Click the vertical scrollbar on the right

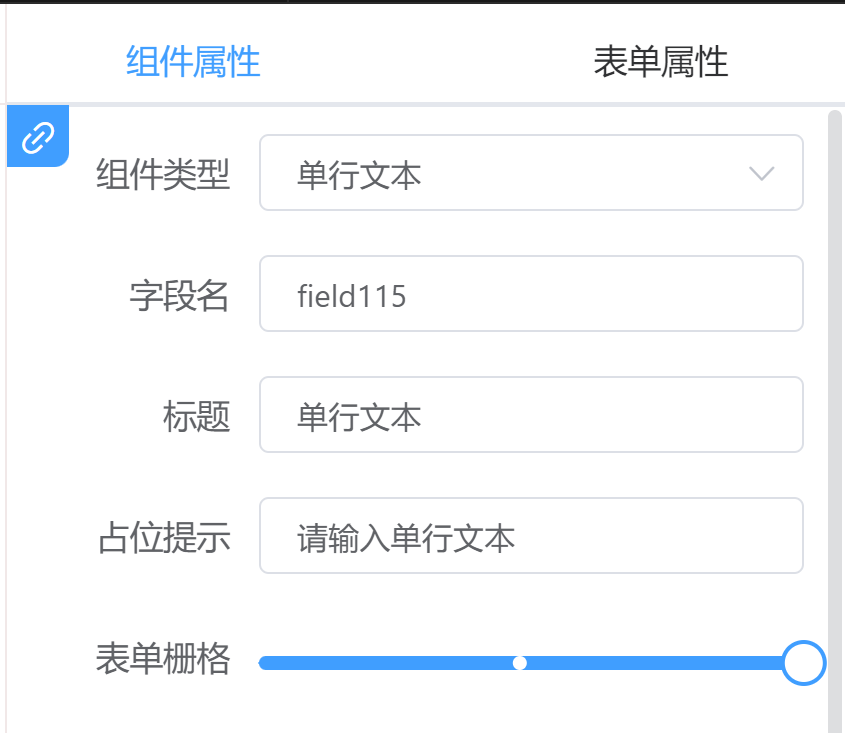[835, 420]
